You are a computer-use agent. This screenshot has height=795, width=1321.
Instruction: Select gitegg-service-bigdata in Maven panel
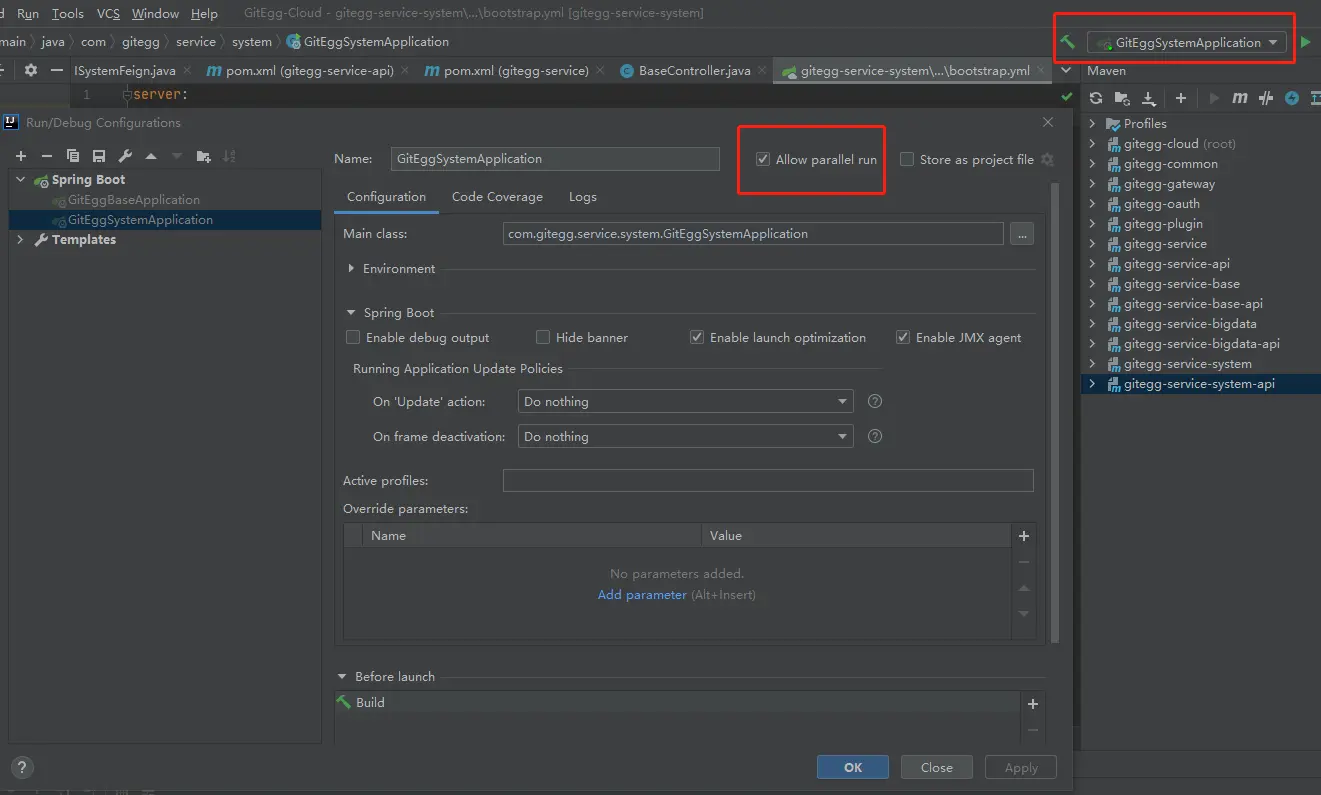(x=1190, y=324)
